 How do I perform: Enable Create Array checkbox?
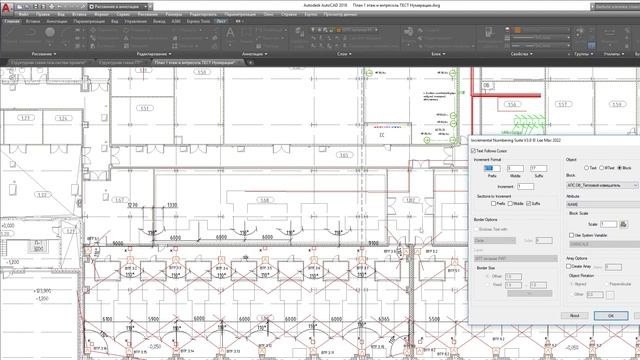569,266
